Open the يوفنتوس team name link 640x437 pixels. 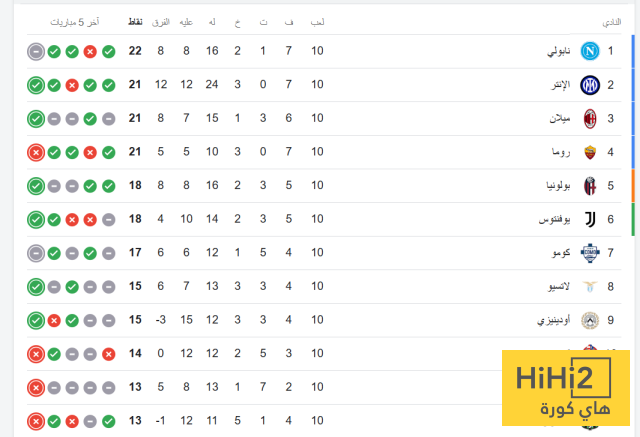point(552,219)
